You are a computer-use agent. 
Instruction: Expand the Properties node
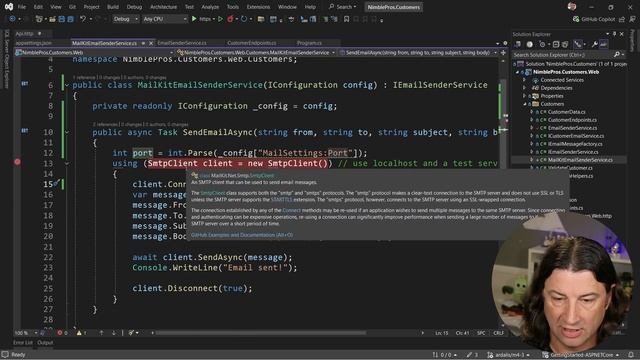[525, 96]
